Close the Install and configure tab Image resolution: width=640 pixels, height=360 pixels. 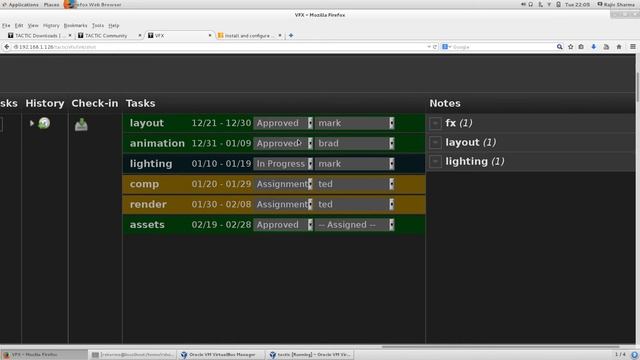pos(280,36)
